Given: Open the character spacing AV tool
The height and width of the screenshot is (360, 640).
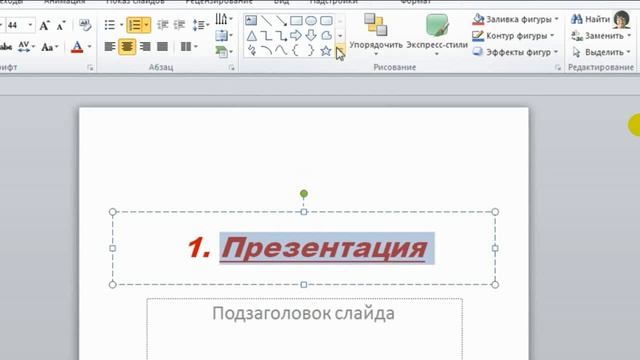Looking at the screenshot, I should (x=26, y=47).
